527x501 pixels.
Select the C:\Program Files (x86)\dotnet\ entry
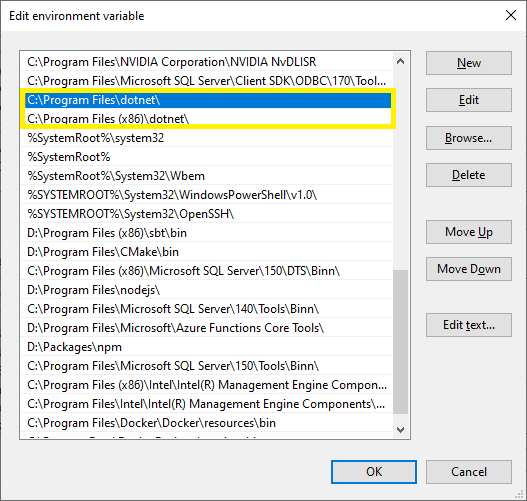click(x=207, y=119)
